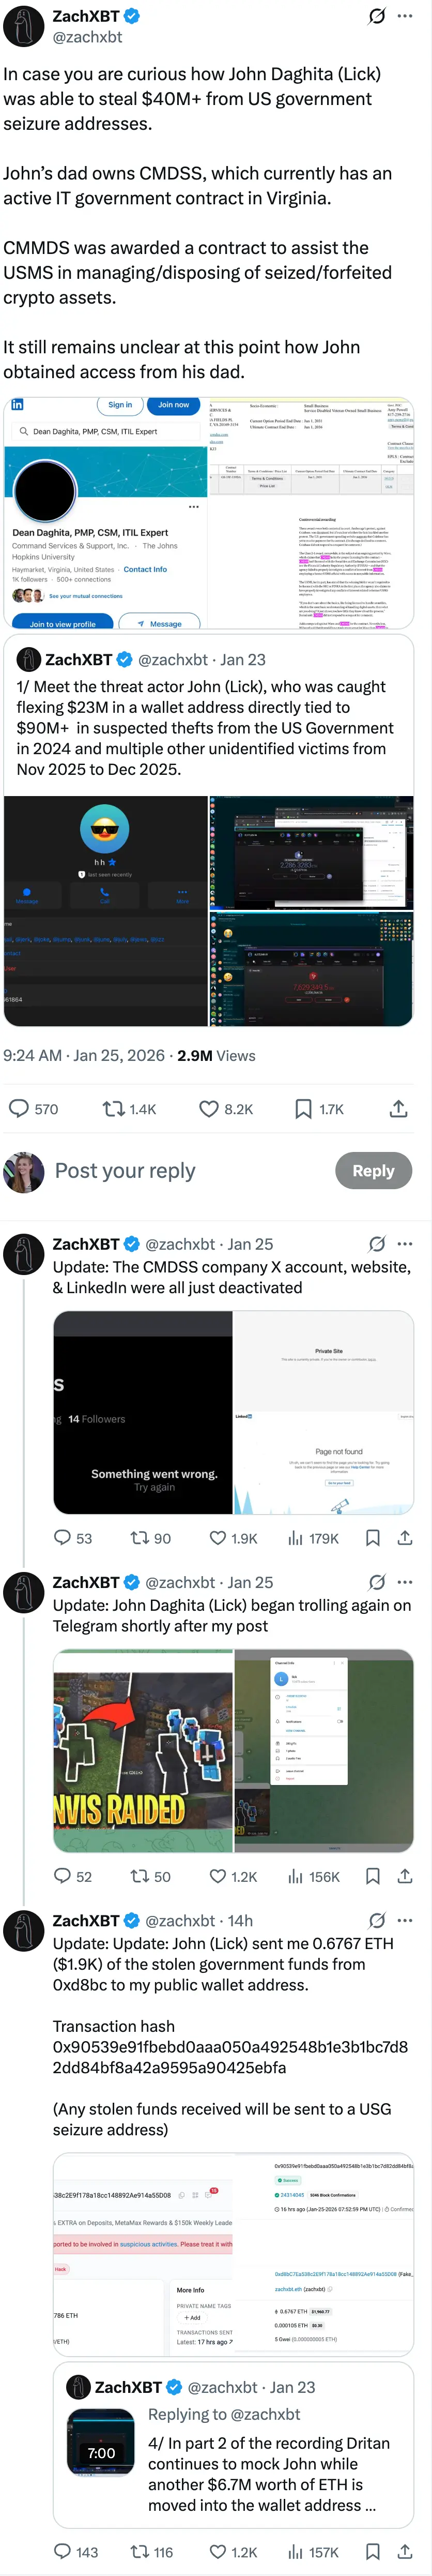Open the @zachxbt handle under the main author name

(x=87, y=37)
